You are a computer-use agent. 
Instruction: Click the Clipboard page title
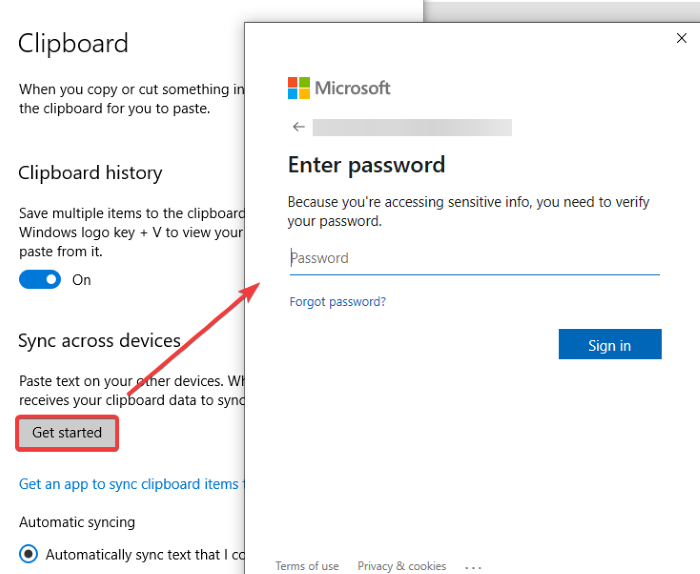coord(73,44)
